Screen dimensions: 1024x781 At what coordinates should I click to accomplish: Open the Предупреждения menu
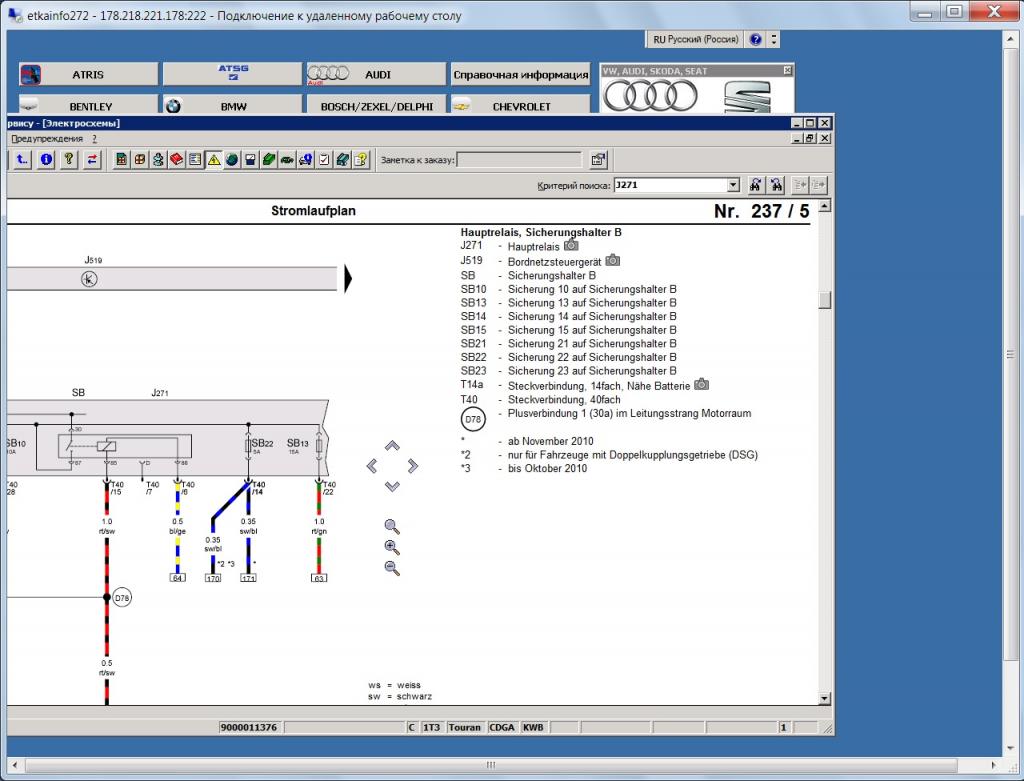coord(47,138)
